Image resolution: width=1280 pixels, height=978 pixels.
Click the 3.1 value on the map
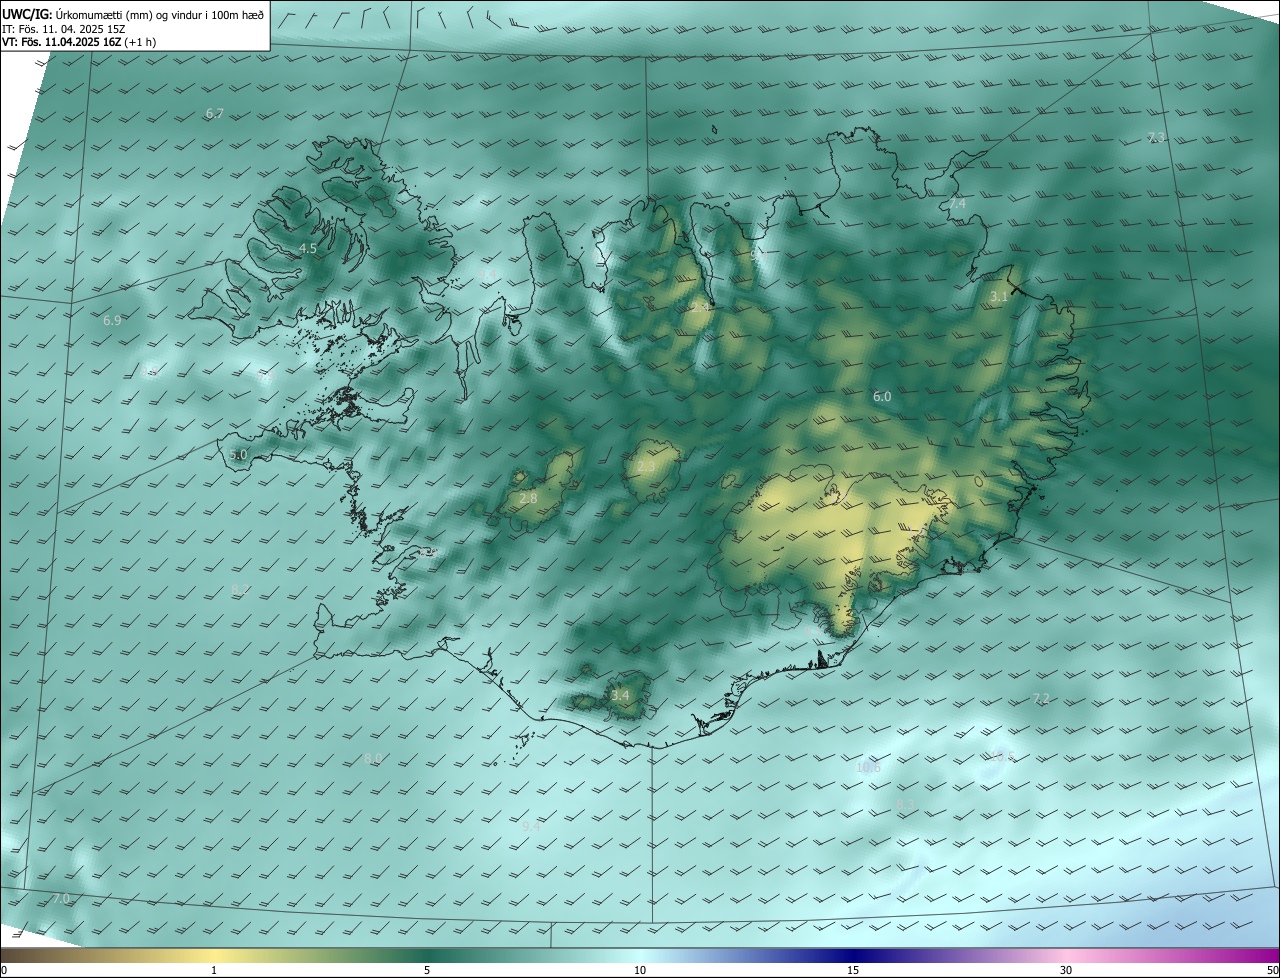coord(999,297)
